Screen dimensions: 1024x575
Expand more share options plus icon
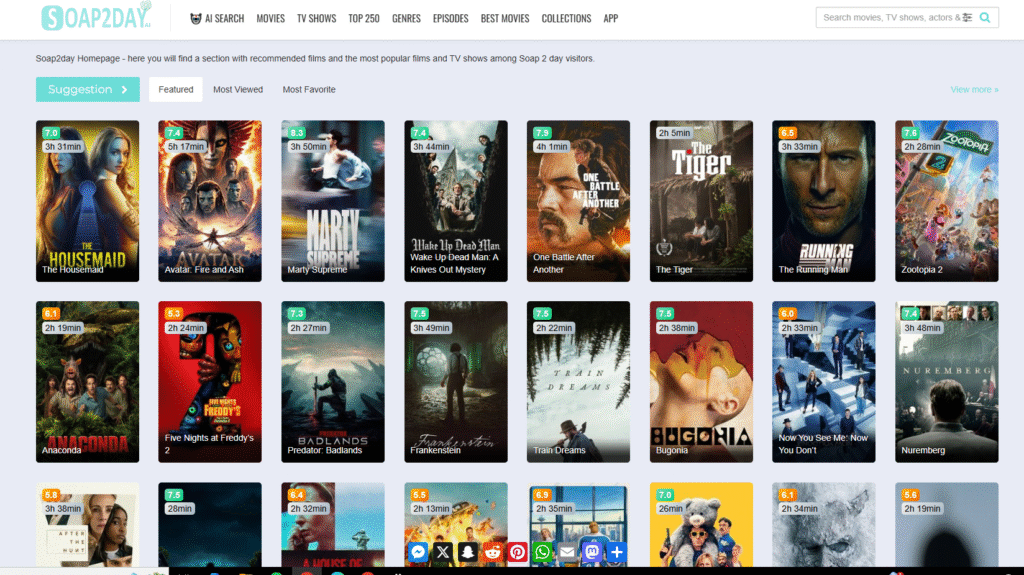(617, 551)
